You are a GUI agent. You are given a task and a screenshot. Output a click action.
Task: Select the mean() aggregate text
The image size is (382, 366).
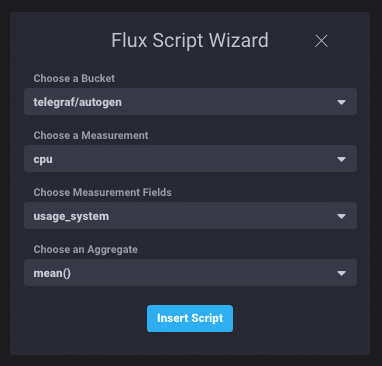coord(52,273)
